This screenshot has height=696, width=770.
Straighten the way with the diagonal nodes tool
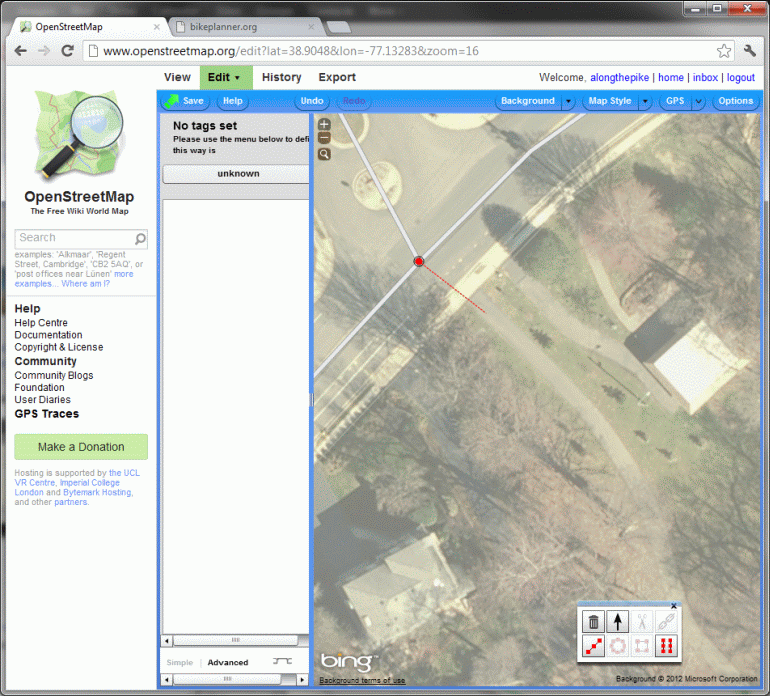tap(593, 646)
